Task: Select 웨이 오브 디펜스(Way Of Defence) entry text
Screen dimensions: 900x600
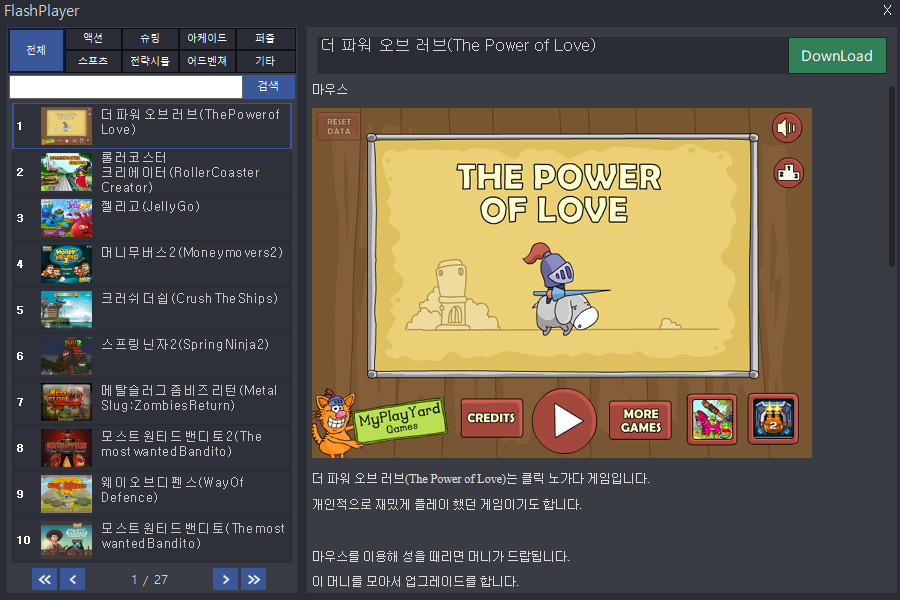Action: 172,490
